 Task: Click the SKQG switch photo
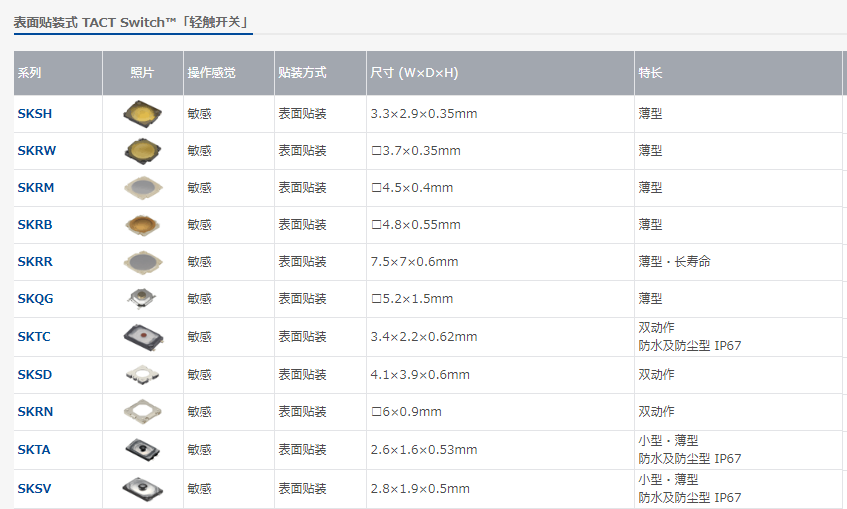pos(142,298)
